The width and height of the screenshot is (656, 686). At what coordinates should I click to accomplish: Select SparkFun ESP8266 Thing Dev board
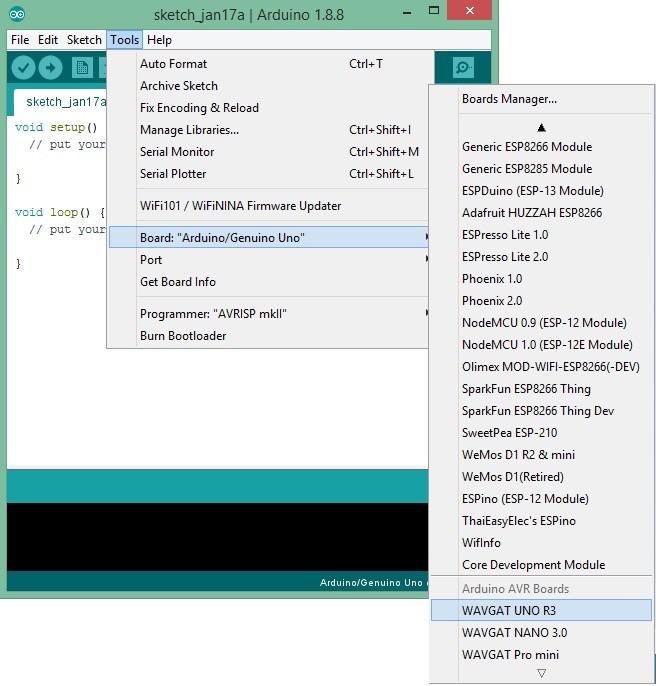pyautogui.click(x=541, y=411)
